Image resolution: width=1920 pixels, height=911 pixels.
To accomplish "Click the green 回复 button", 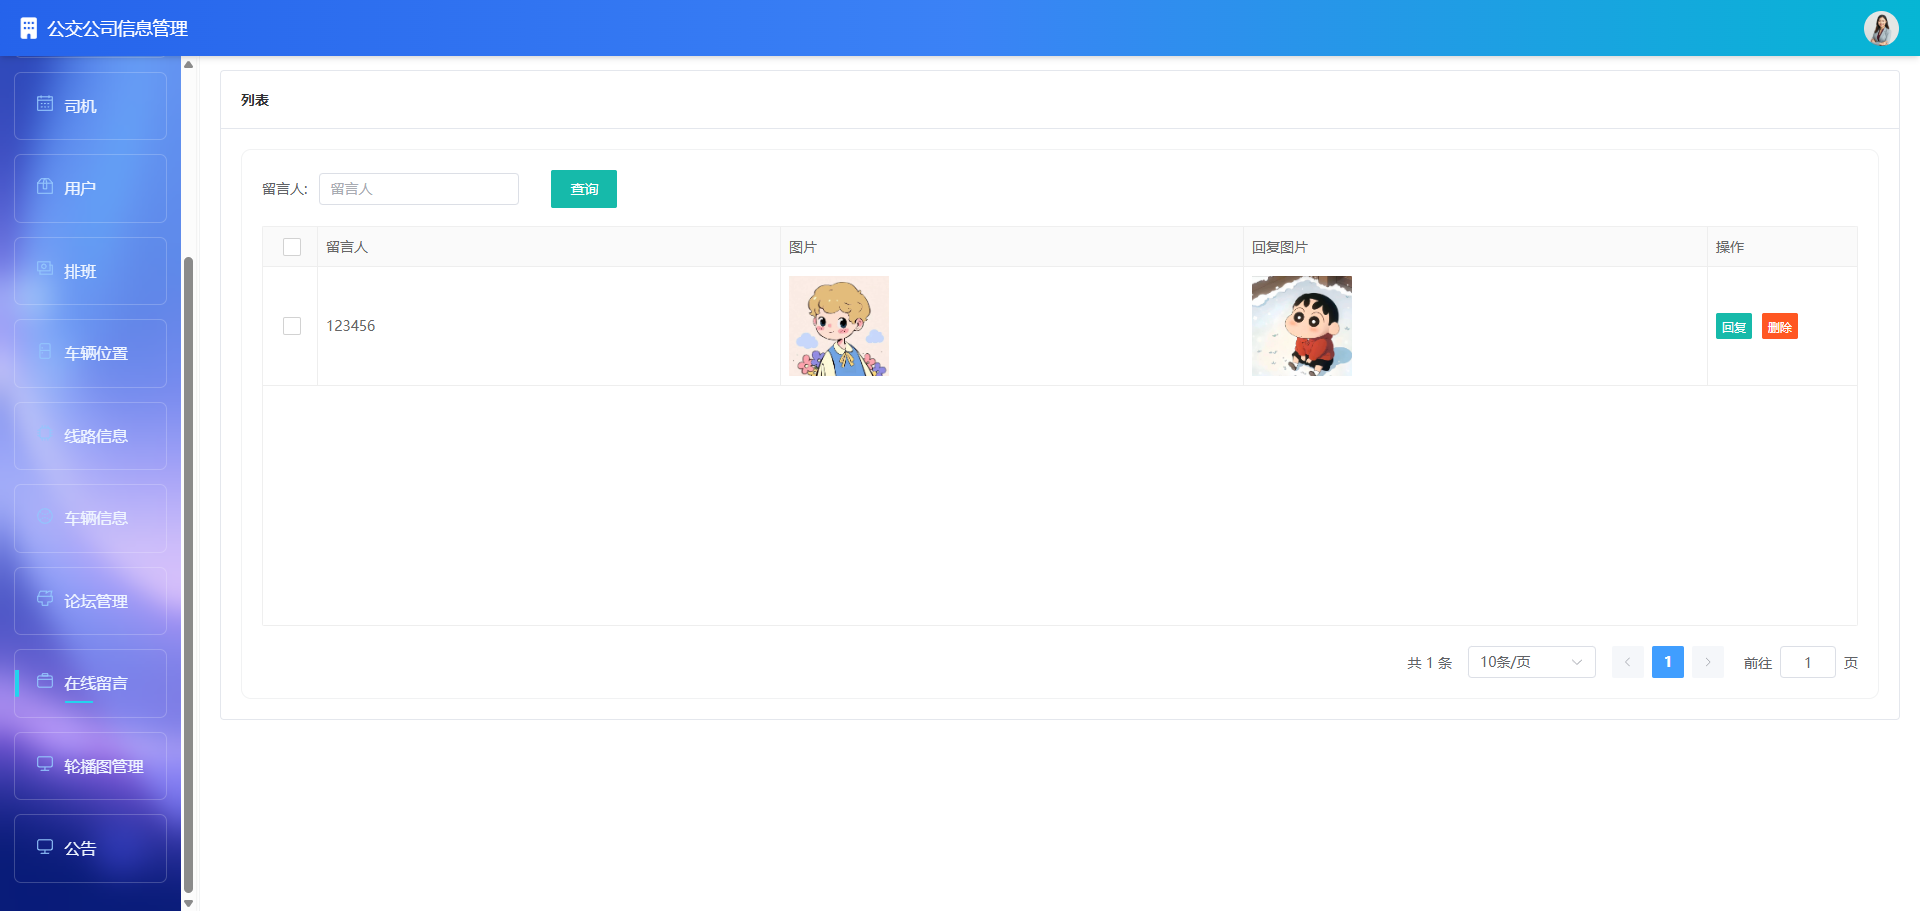I will pos(1734,326).
